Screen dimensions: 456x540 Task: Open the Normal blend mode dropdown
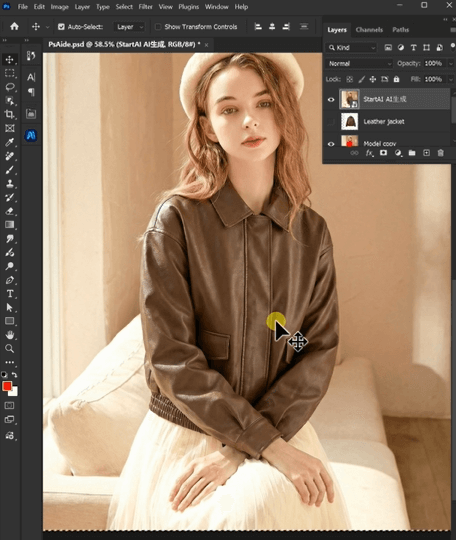359,63
